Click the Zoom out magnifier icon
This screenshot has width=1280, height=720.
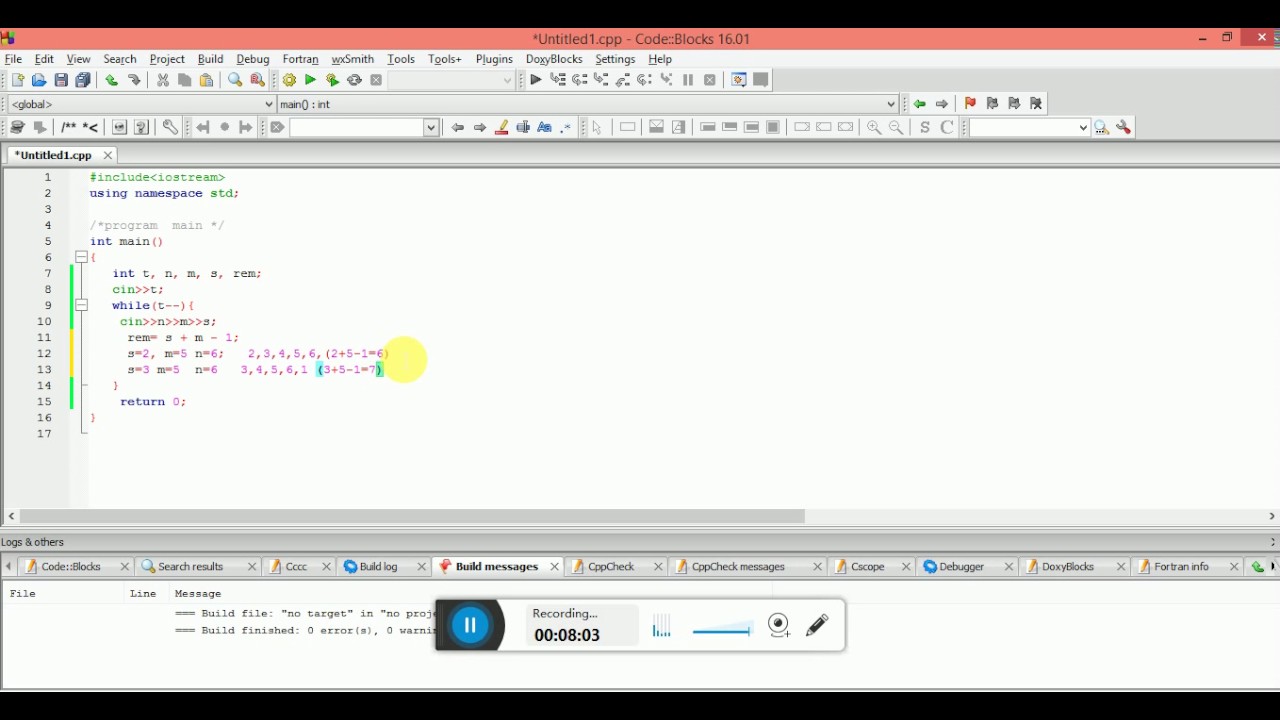[896, 127]
